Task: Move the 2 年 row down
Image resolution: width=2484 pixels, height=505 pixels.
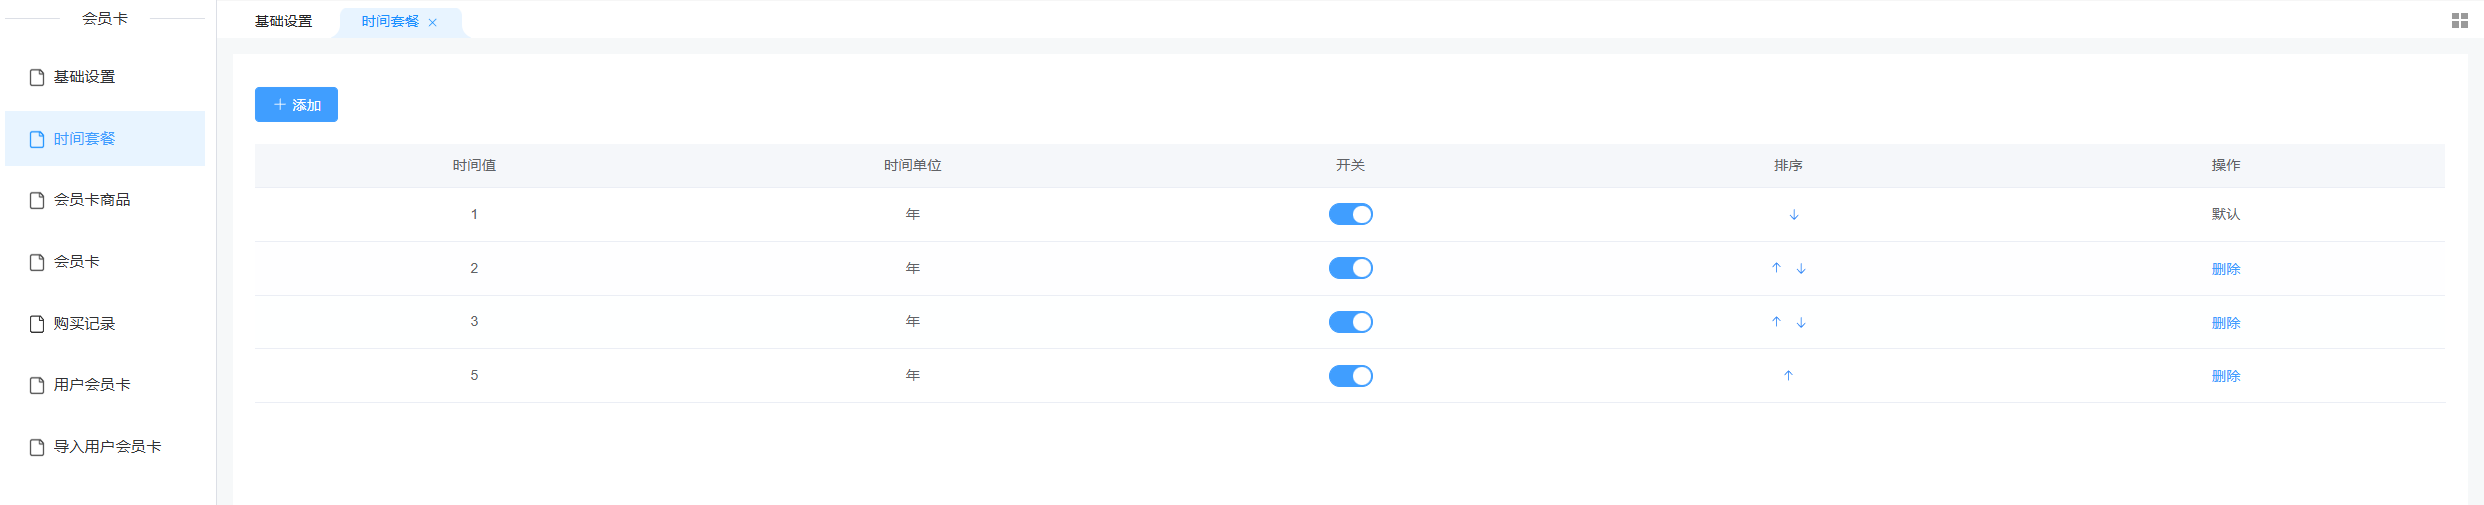Action: [x=1801, y=269]
